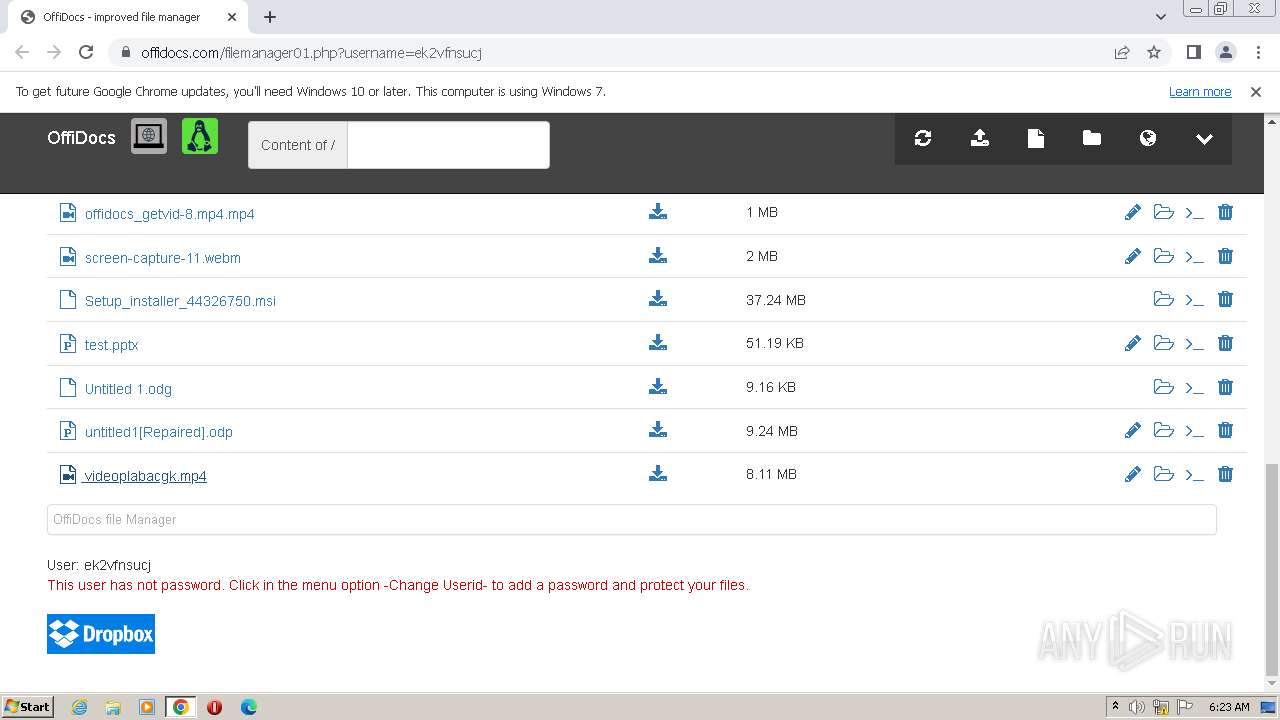Click the OffiDocs file Manager text field
The image size is (1280, 720).
point(632,519)
